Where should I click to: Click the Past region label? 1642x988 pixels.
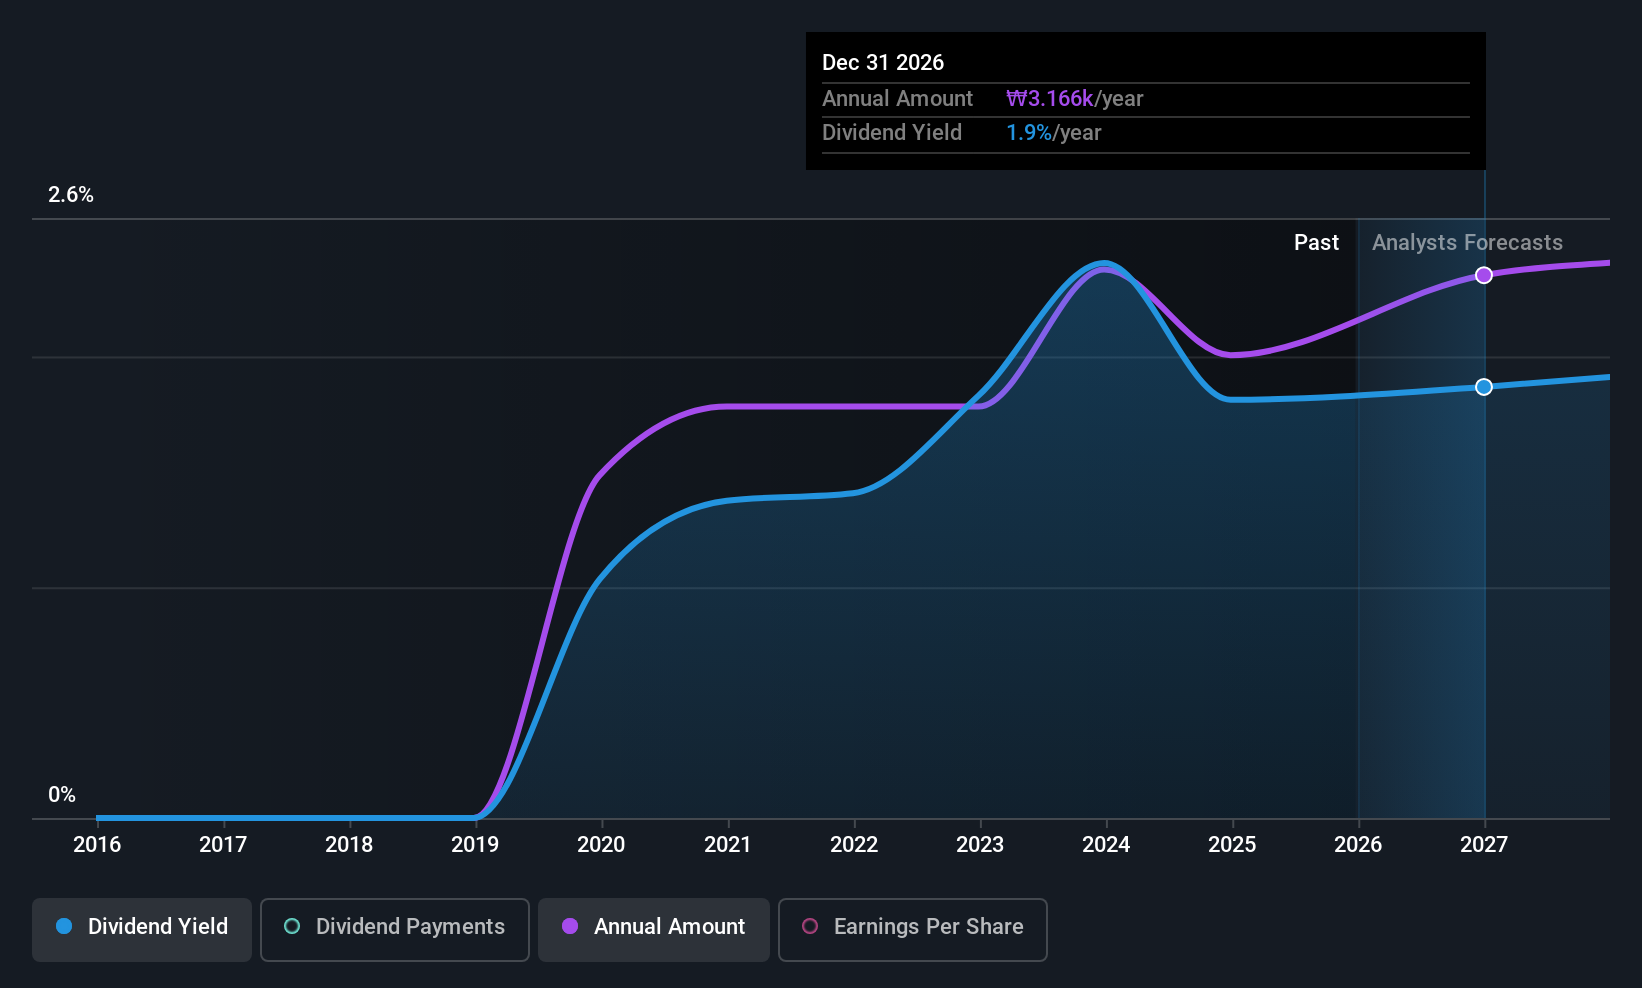(x=1316, y=243)
